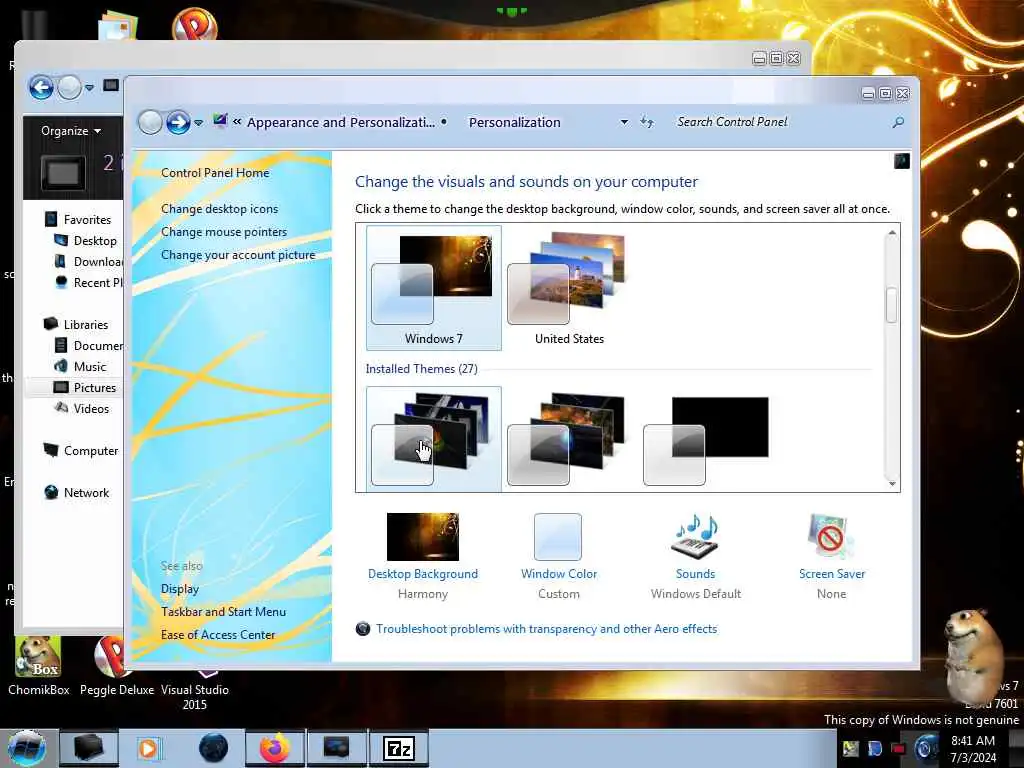
Task: Open Control Panel Home
Action: 215,173
